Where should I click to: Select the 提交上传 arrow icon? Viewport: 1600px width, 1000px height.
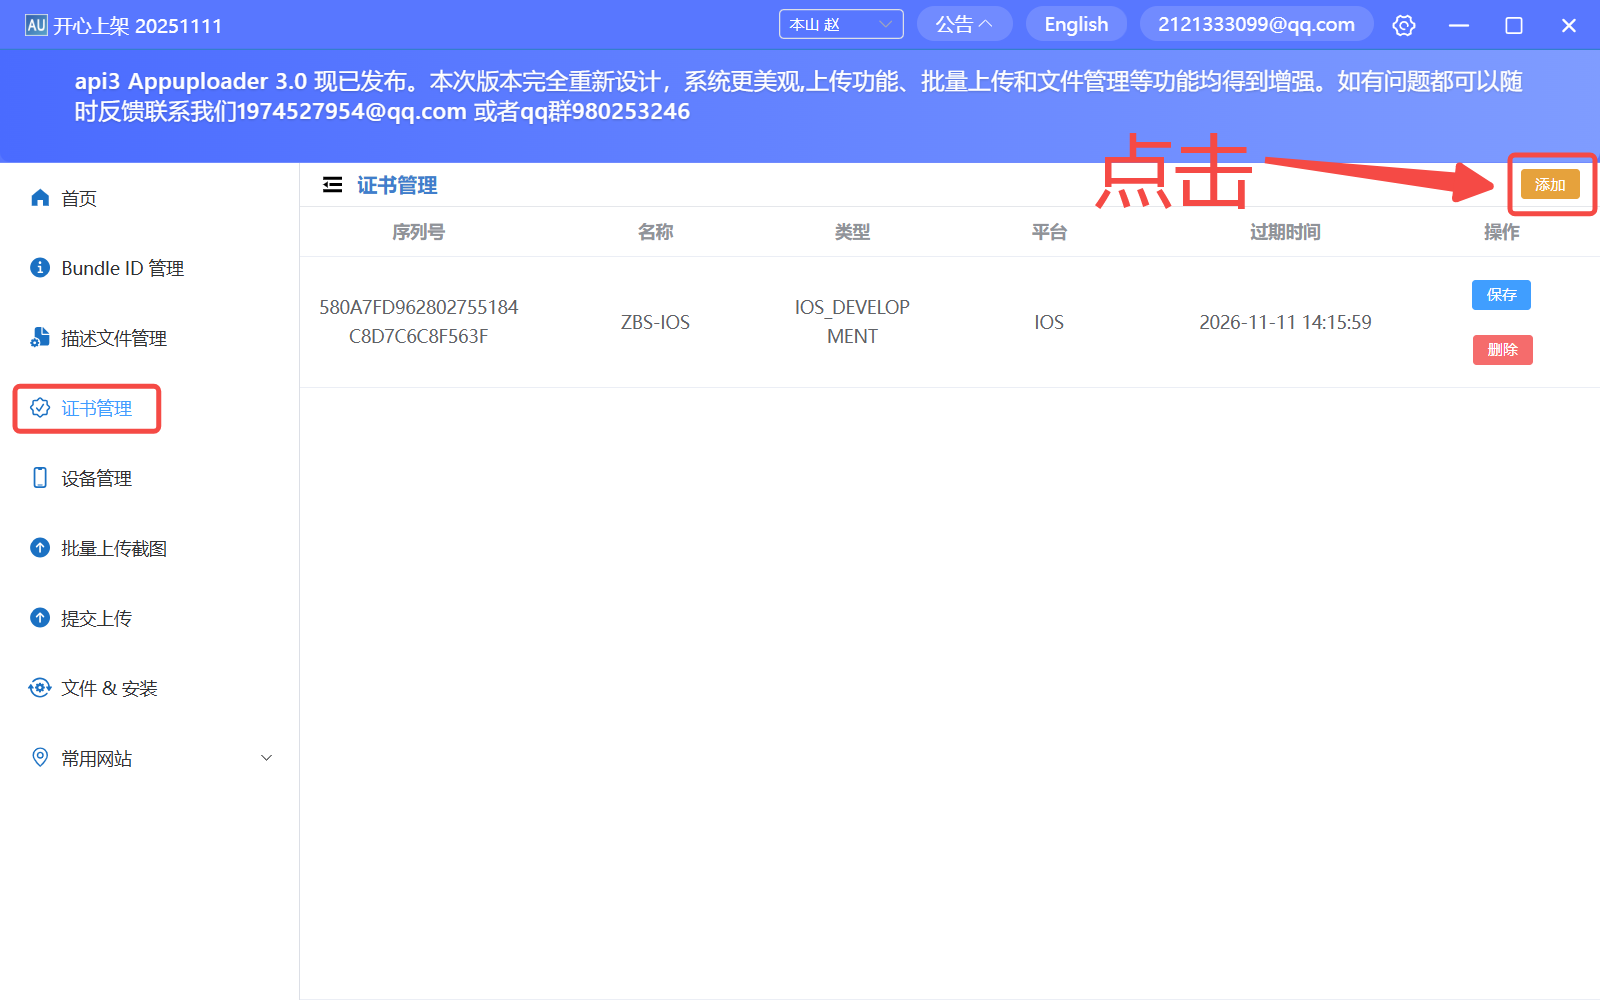click(x=40, y=617)
